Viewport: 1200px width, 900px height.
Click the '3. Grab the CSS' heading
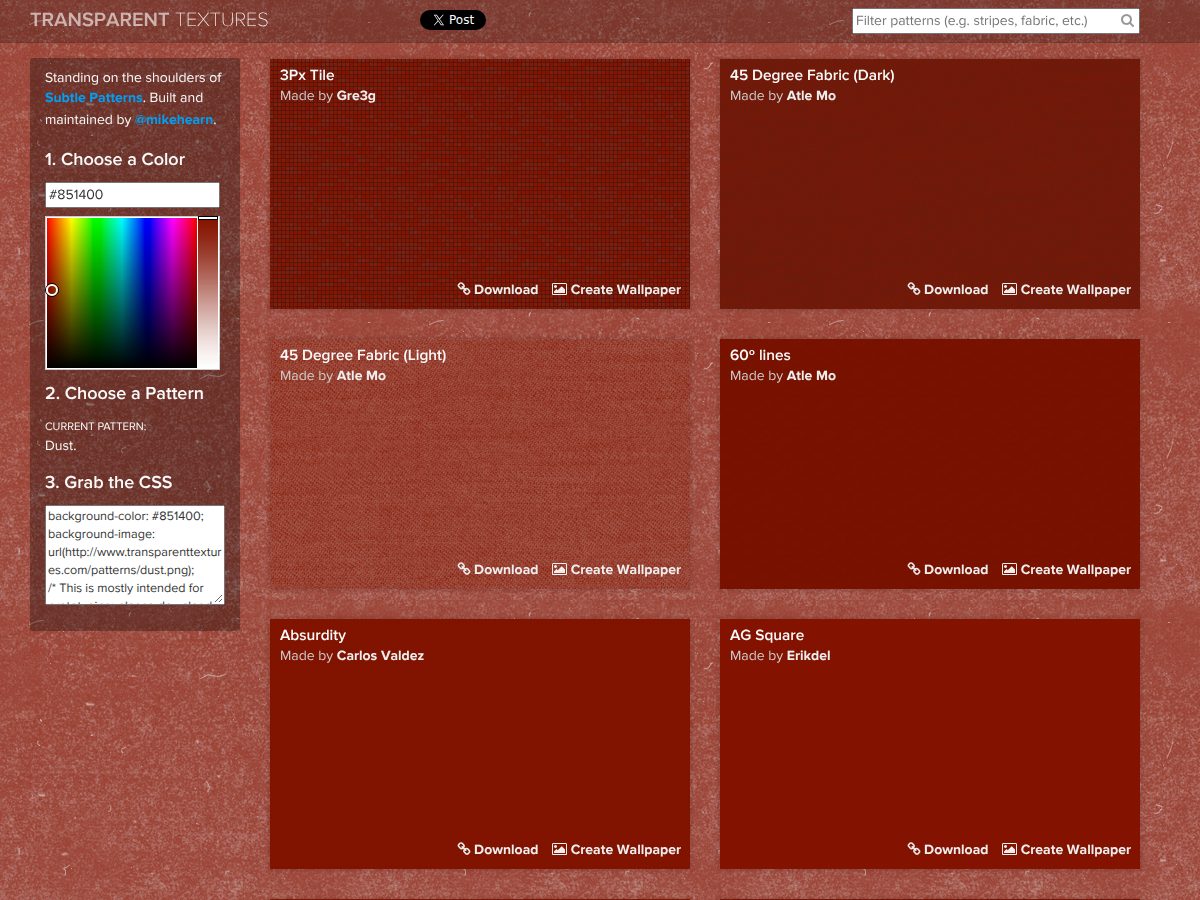coord(108,483)
